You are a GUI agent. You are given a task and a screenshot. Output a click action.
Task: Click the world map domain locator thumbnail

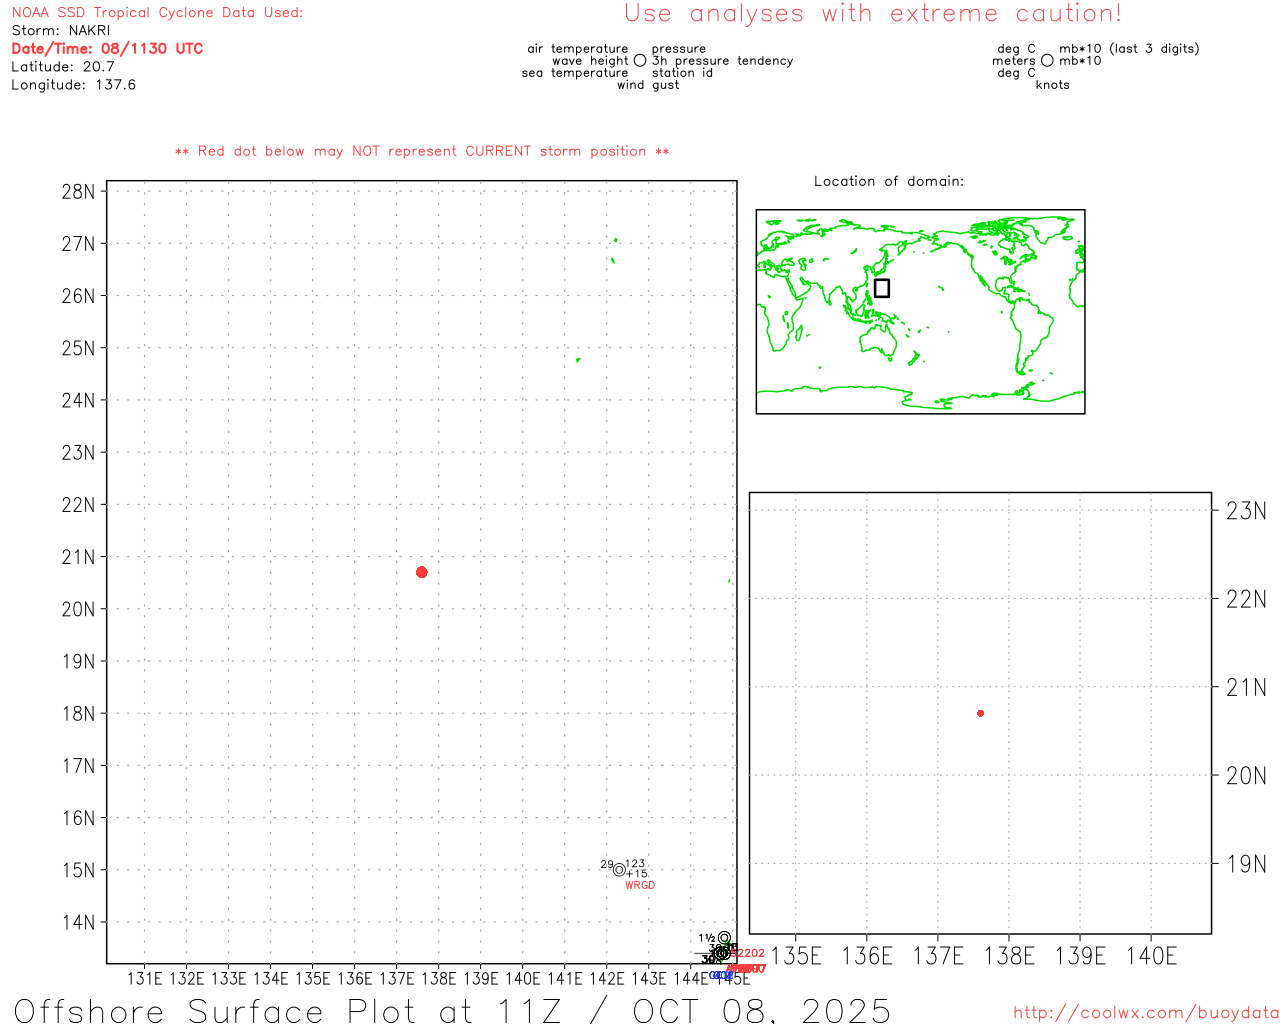click(x=920, y=312)
